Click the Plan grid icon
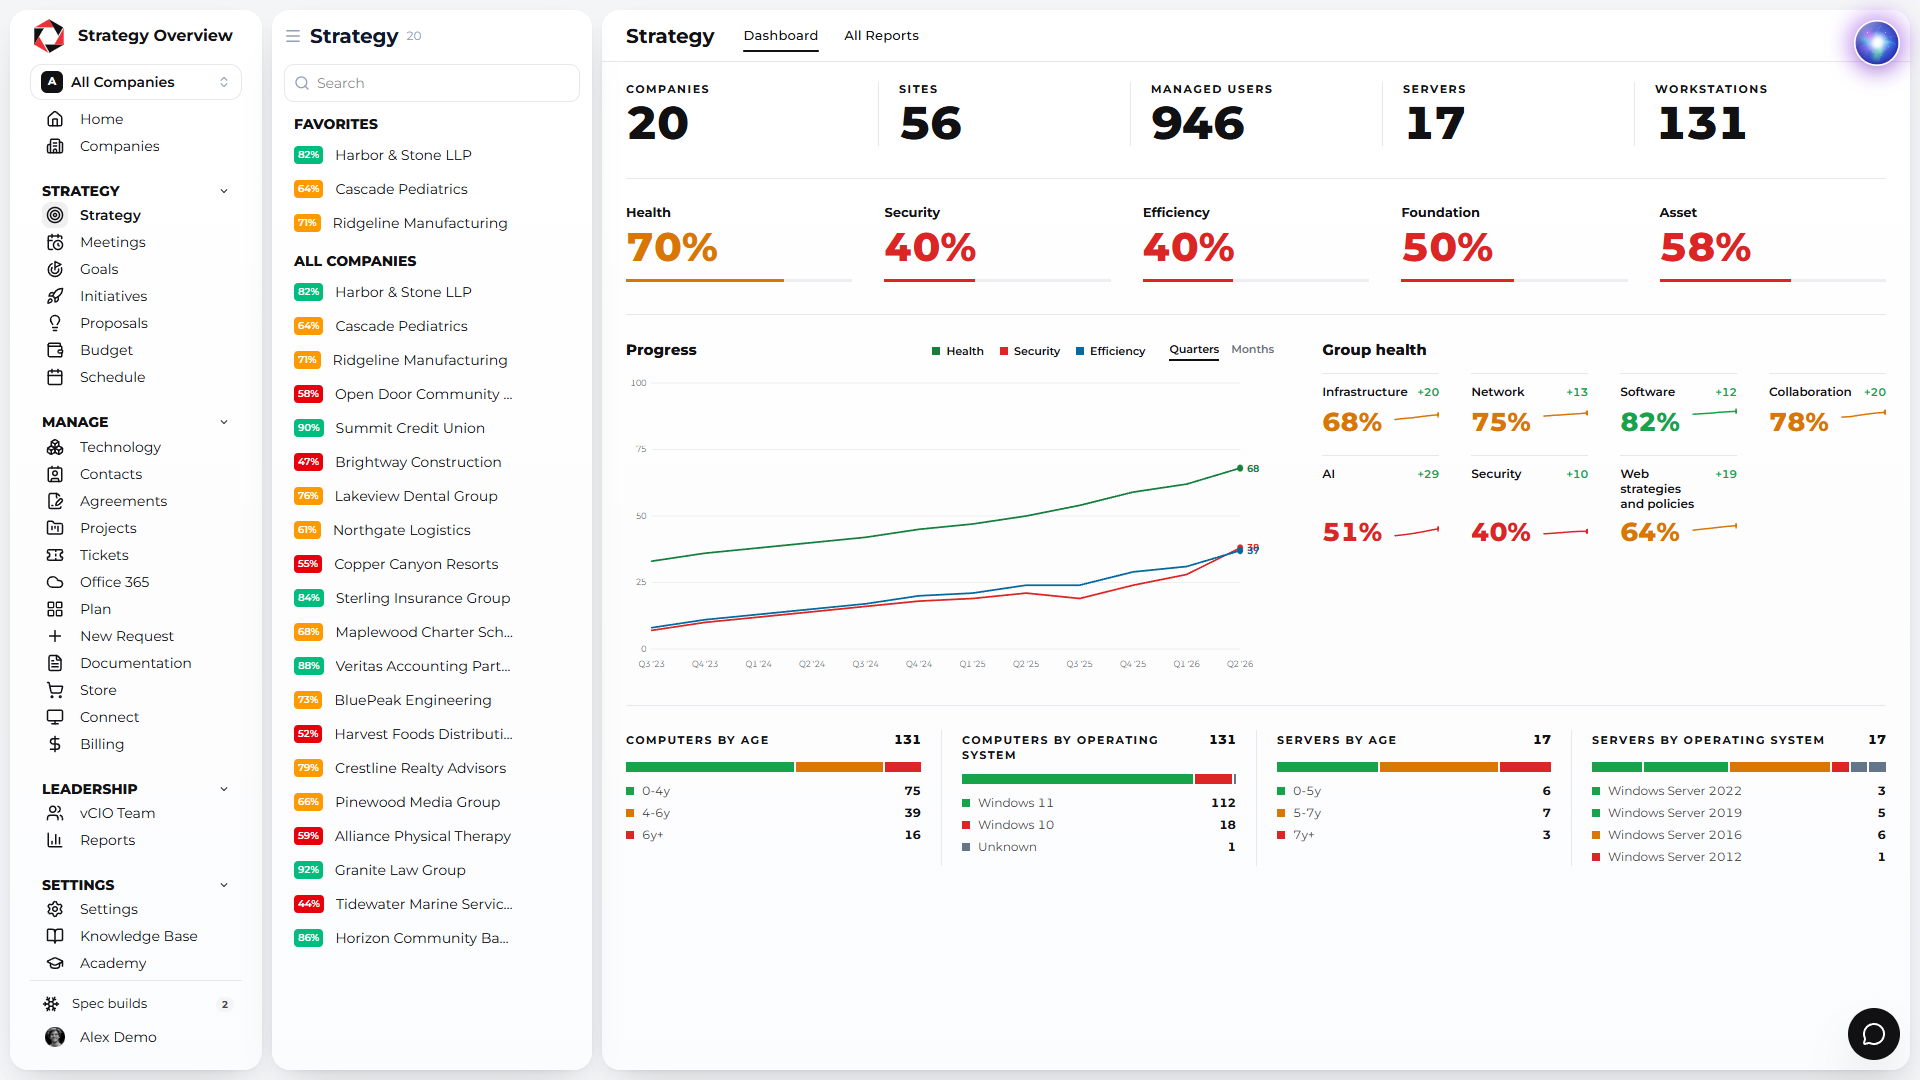The width and height of the screenshot is (1920, 1080). (55, 609)
